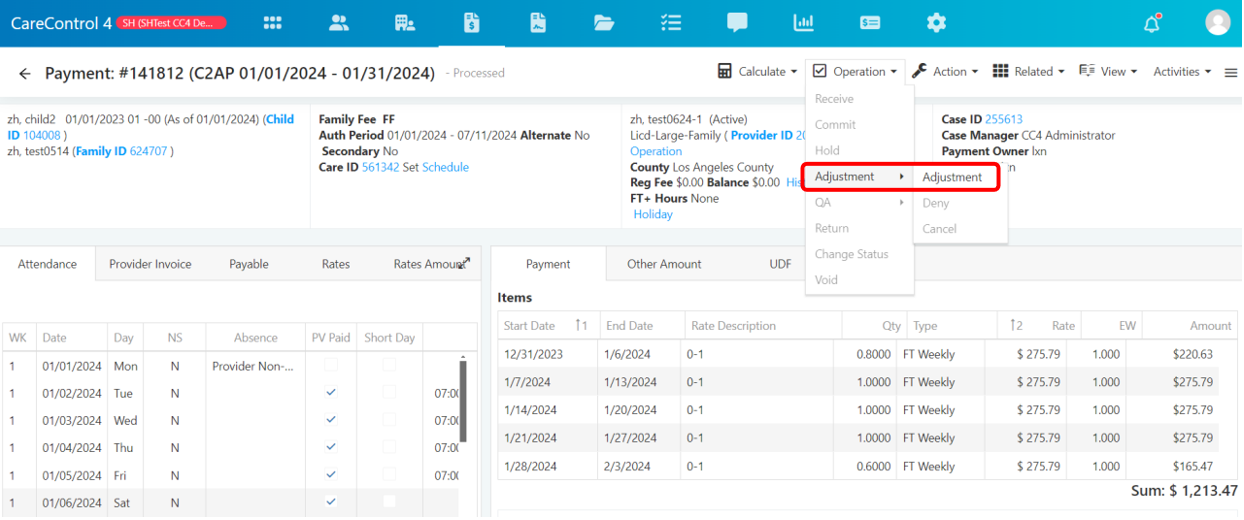Click the Schedule link next to Care ID
The height and width of the screenshot is (520, 1244).
click(x=445, y=167)
